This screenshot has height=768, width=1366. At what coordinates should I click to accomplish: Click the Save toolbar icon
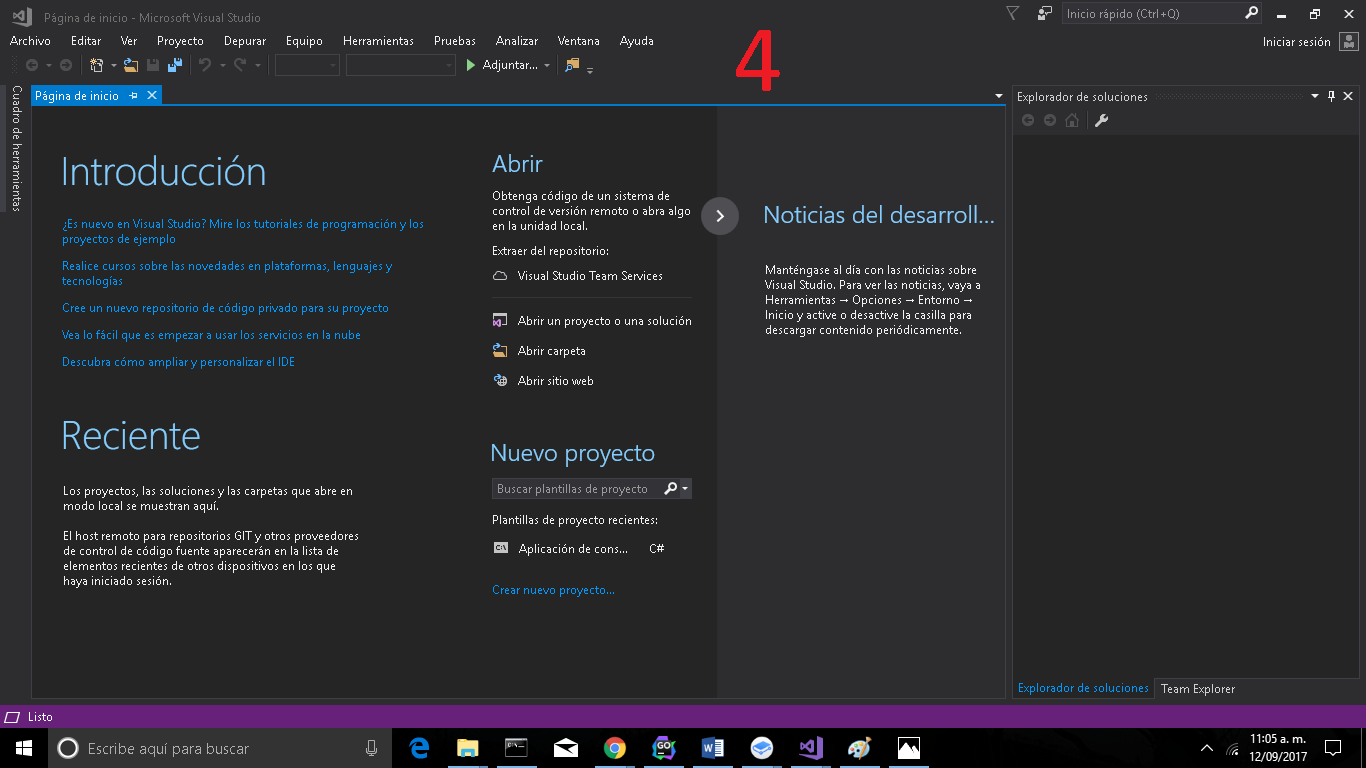tap(153, 65)
